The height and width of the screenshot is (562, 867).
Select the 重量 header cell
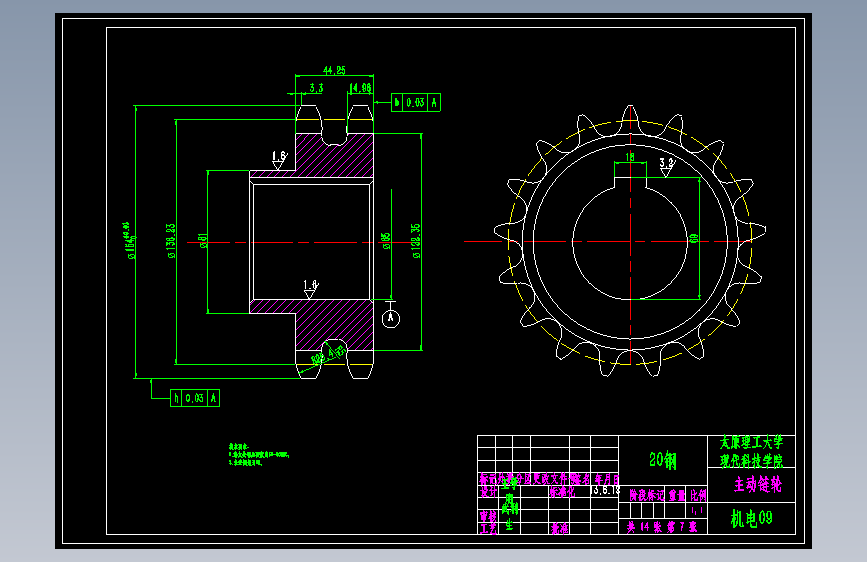(677, 495)
